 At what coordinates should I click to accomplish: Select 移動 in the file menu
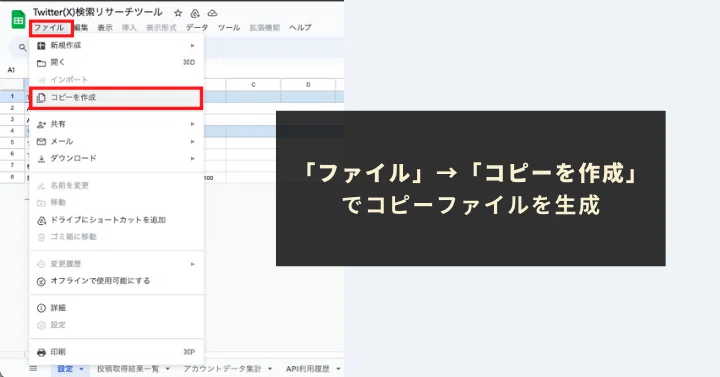[x=116, y=203]
